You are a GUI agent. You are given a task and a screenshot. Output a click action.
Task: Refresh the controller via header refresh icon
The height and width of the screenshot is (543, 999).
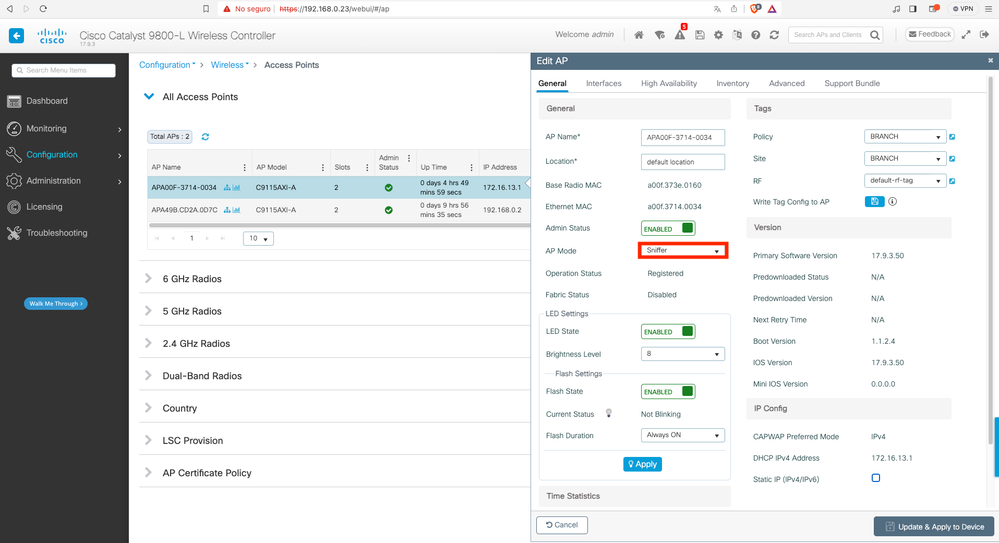[x=774, y=35]
